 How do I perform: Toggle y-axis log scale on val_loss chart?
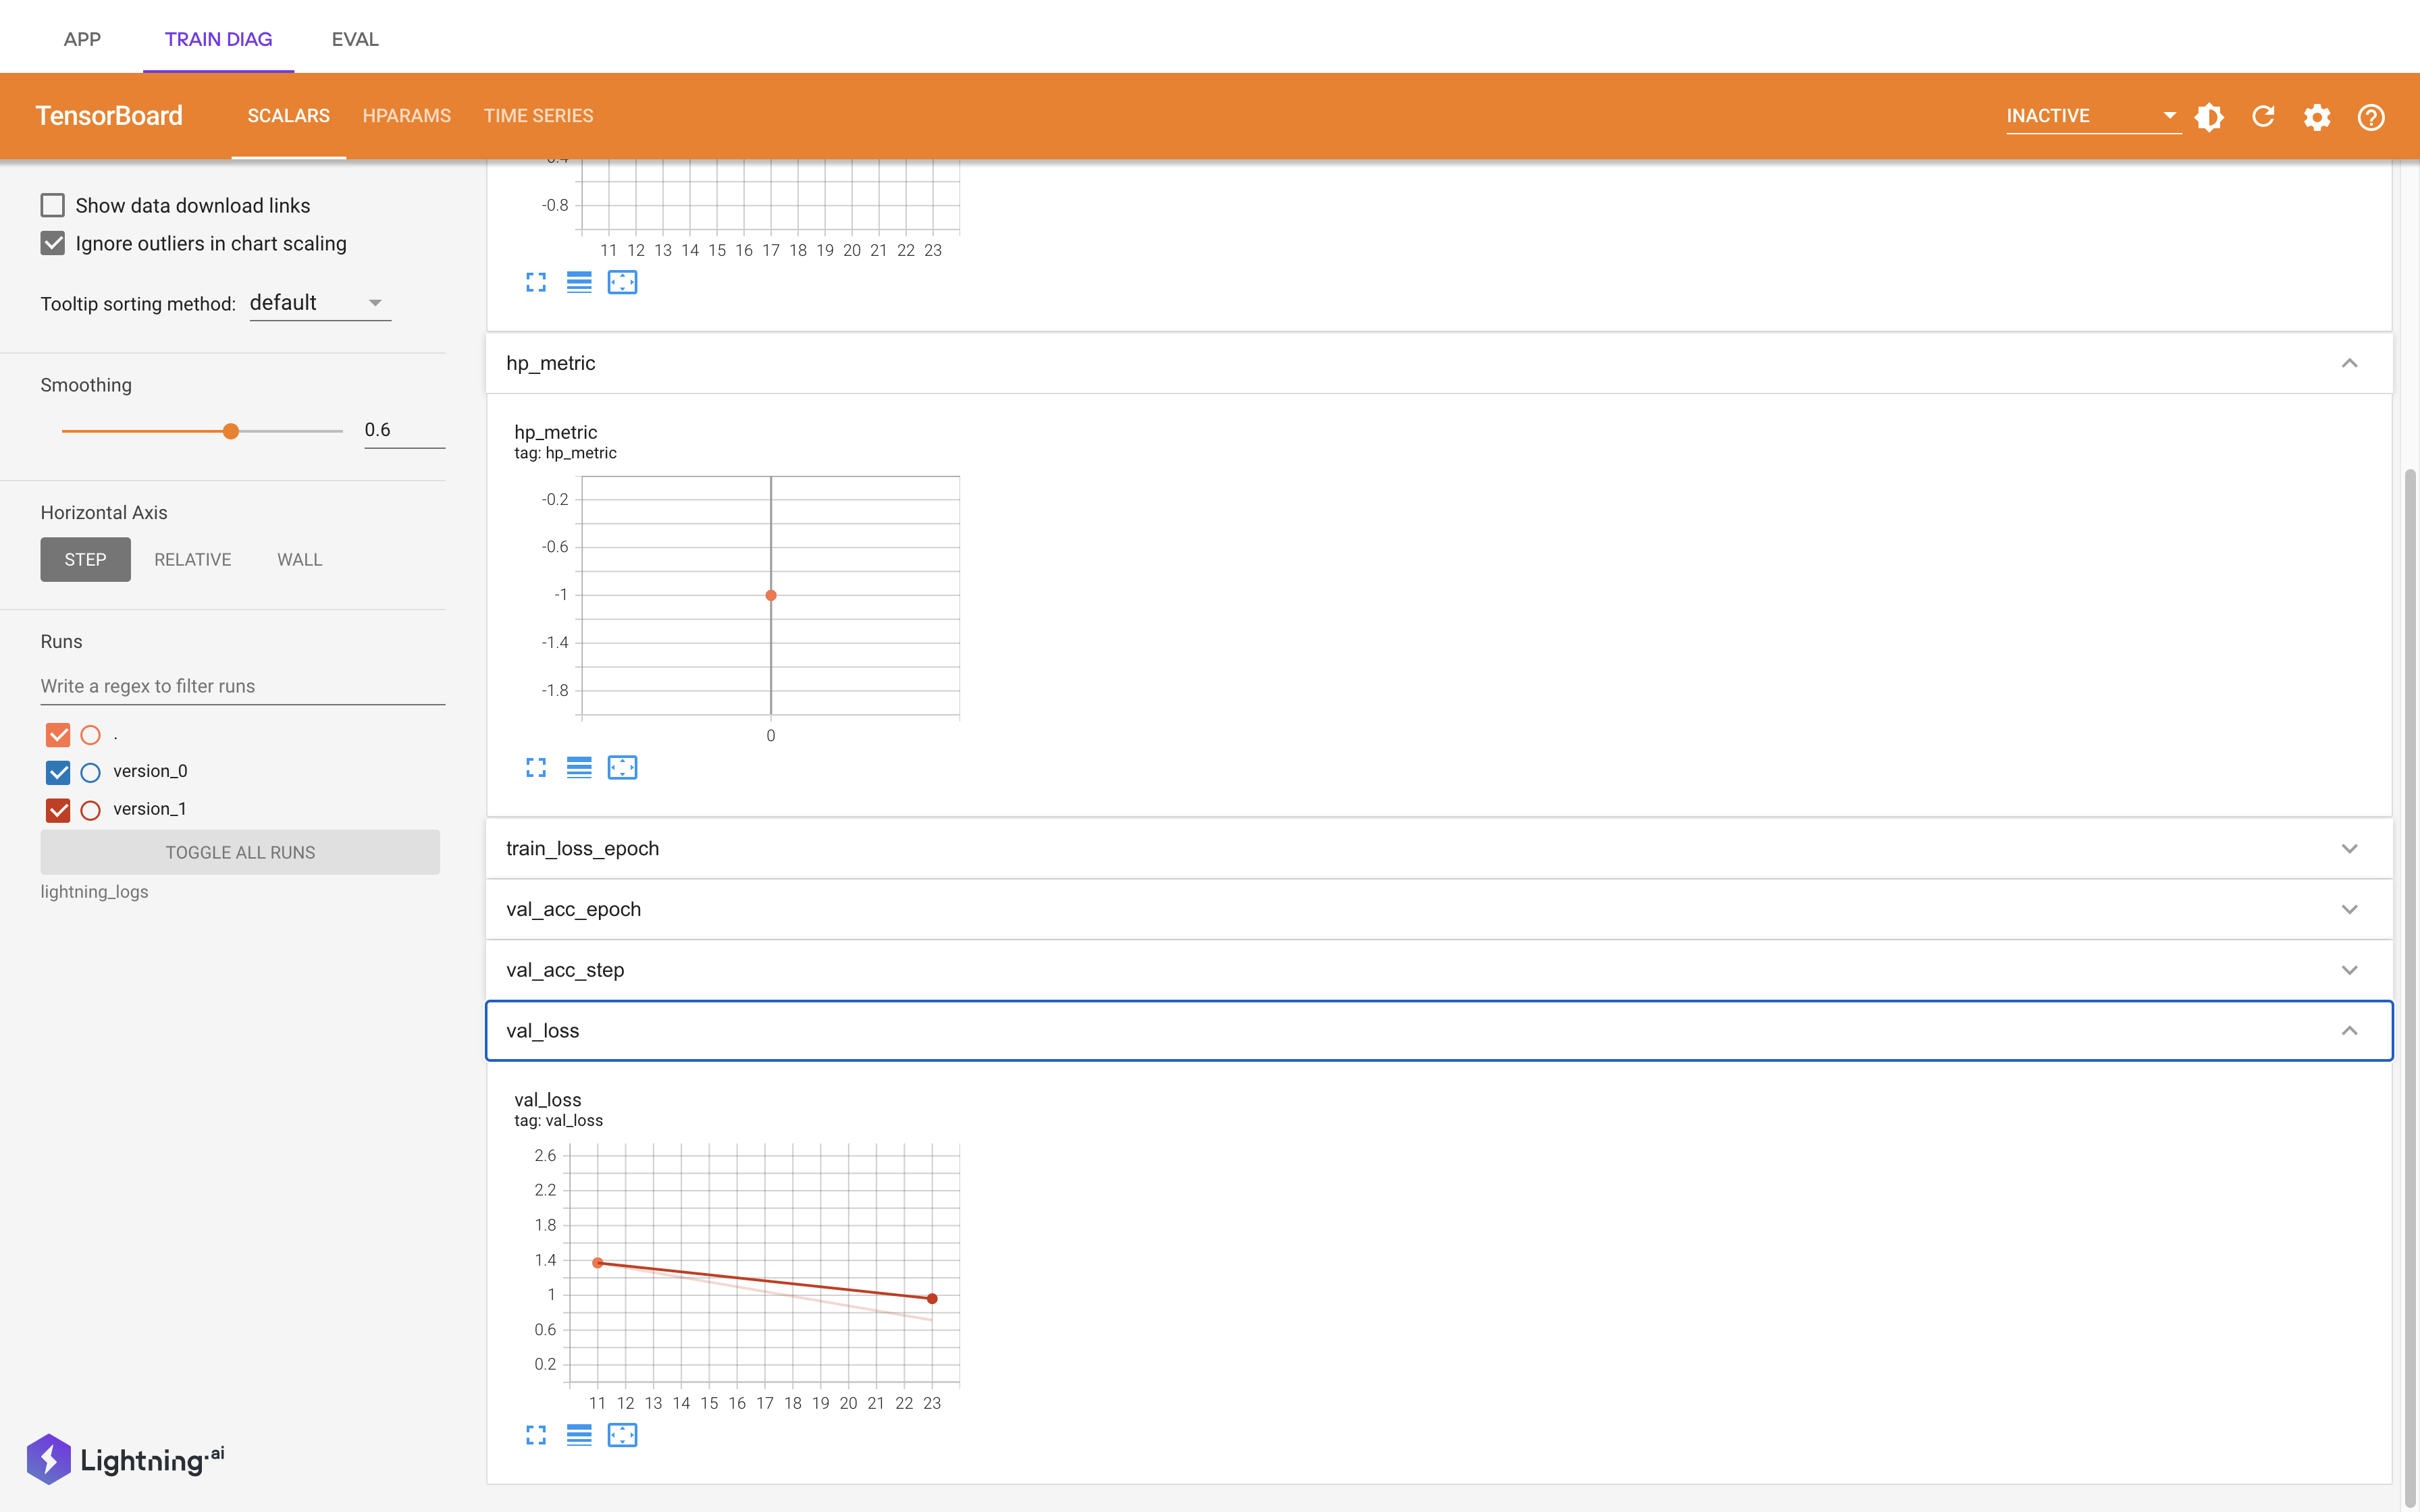click(x=579, y=1435)
